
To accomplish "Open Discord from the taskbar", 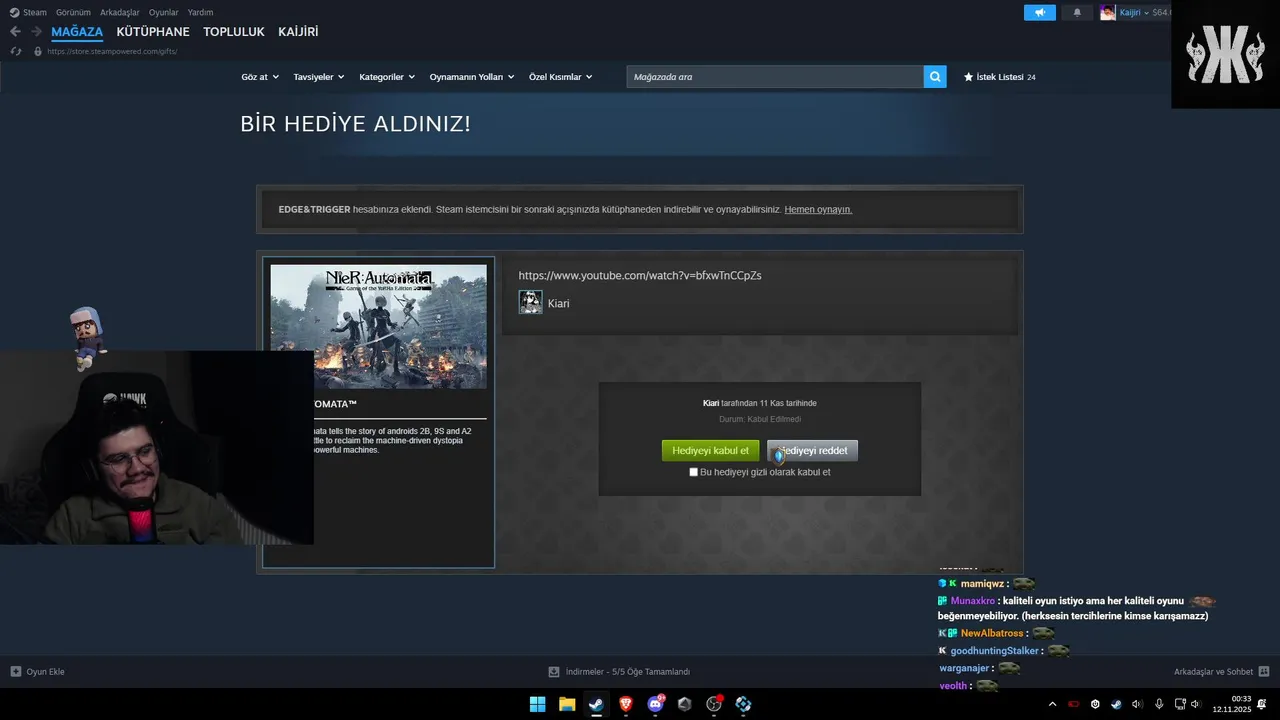I will (x=655, y=704).
